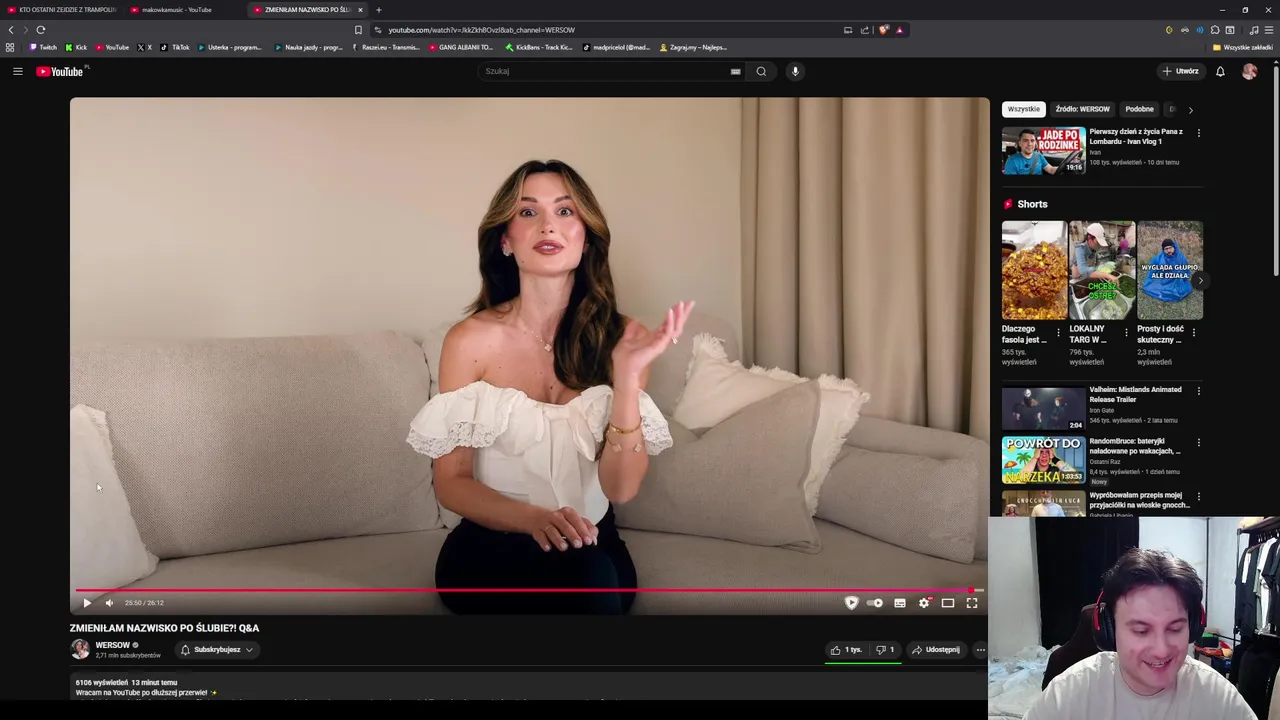Open the Kick bookmark
Image resolution: width=1280 pixels, height=720 pixels.
(76, 47)
